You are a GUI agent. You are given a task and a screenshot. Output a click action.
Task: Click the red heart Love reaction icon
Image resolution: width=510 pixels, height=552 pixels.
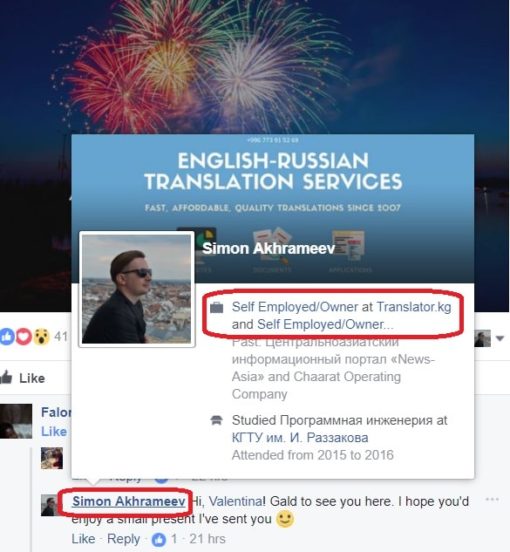click(x=24, y=336)
